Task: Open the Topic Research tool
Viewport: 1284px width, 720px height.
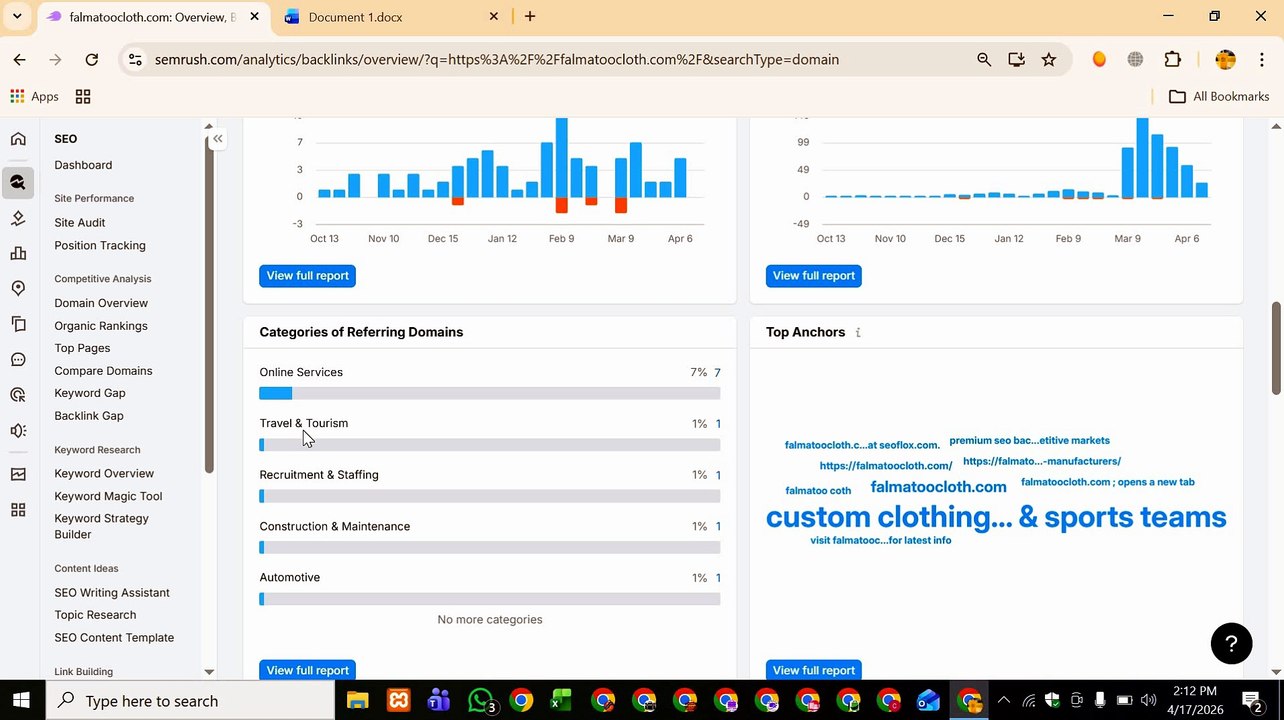Action: [x=95, y=615]
